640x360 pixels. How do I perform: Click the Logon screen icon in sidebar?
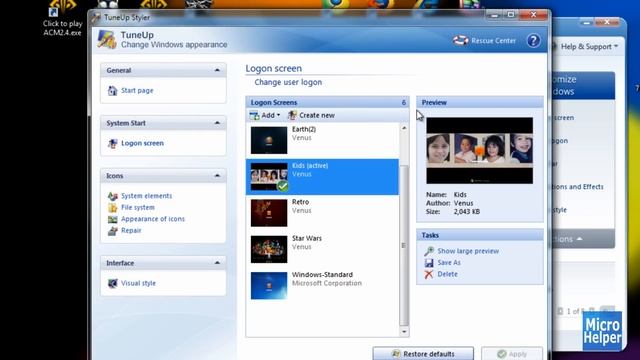[112, 143]
